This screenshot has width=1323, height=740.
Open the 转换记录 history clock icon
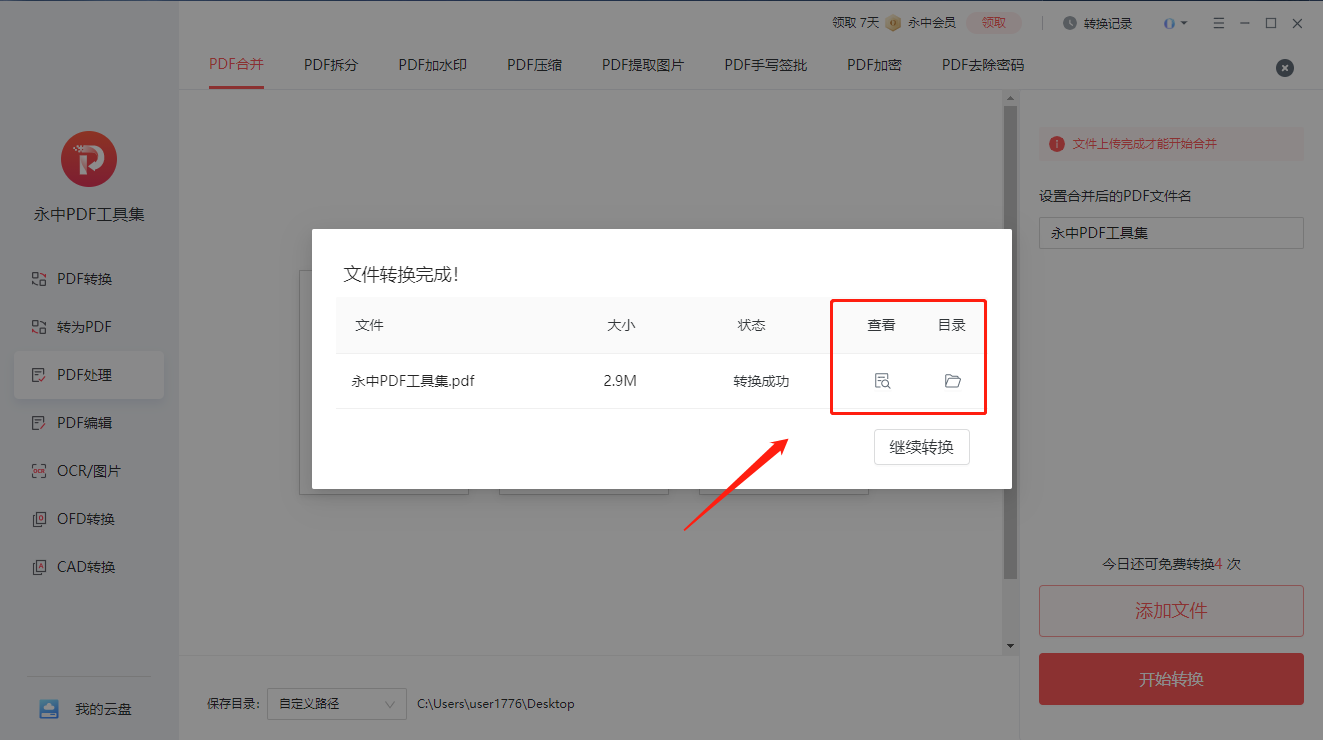[x=1069, y=23]
